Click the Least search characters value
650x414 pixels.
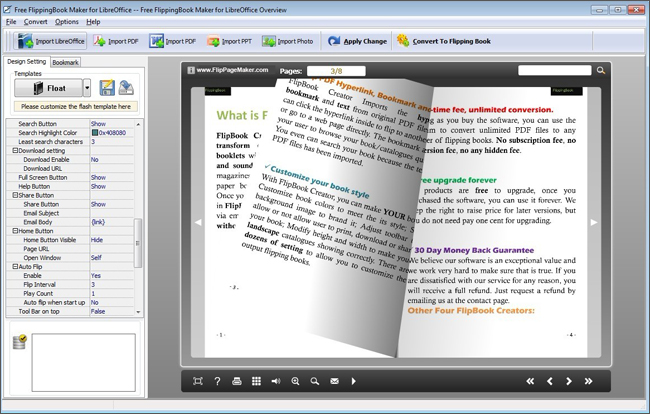(x=112, y=142)
